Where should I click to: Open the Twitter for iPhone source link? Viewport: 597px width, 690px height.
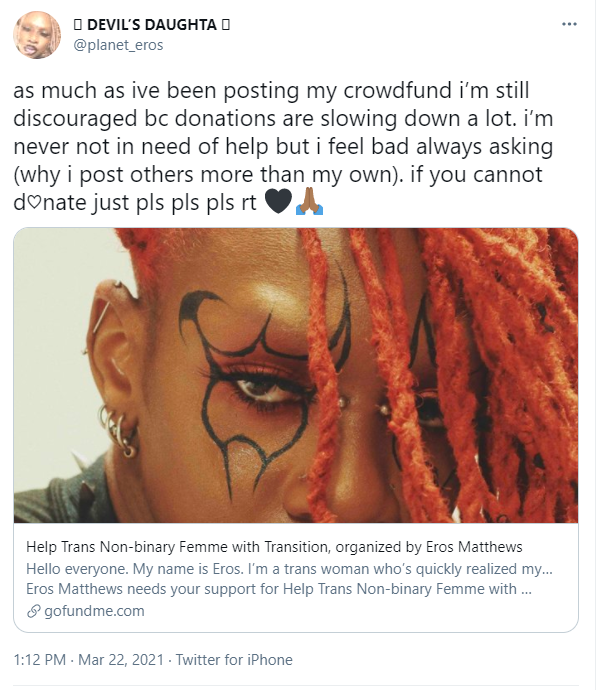pyautogui.click(x=234, y=660)
